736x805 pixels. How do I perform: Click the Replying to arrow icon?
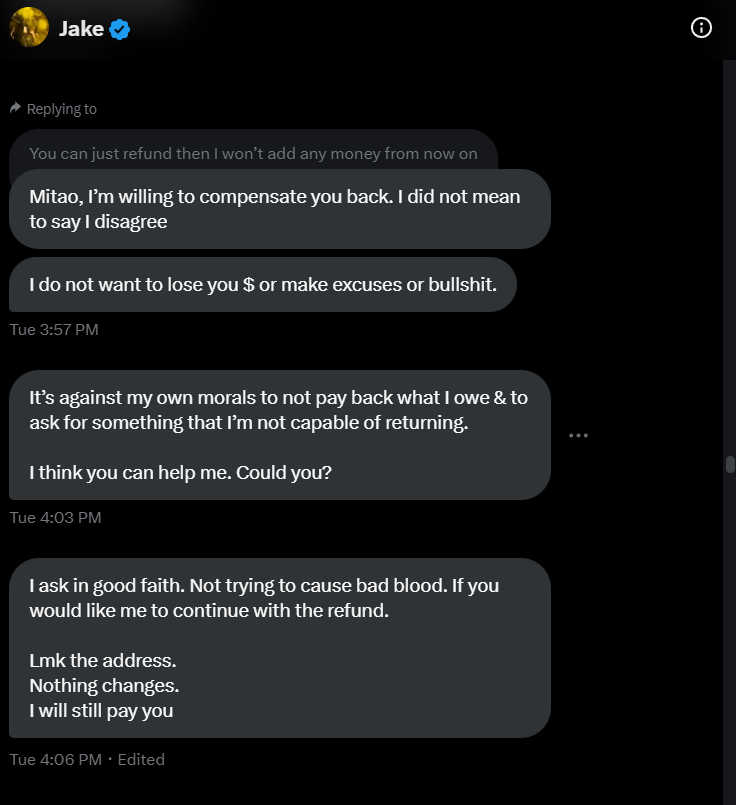point(15,108)
